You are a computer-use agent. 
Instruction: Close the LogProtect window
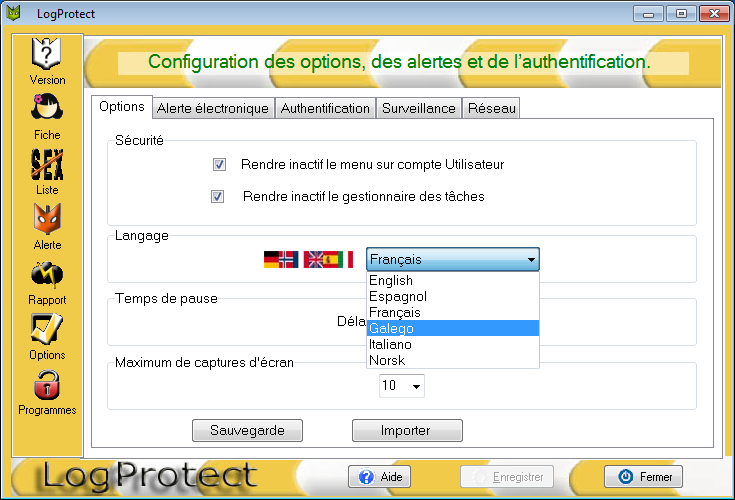click(x=714, y=14)
